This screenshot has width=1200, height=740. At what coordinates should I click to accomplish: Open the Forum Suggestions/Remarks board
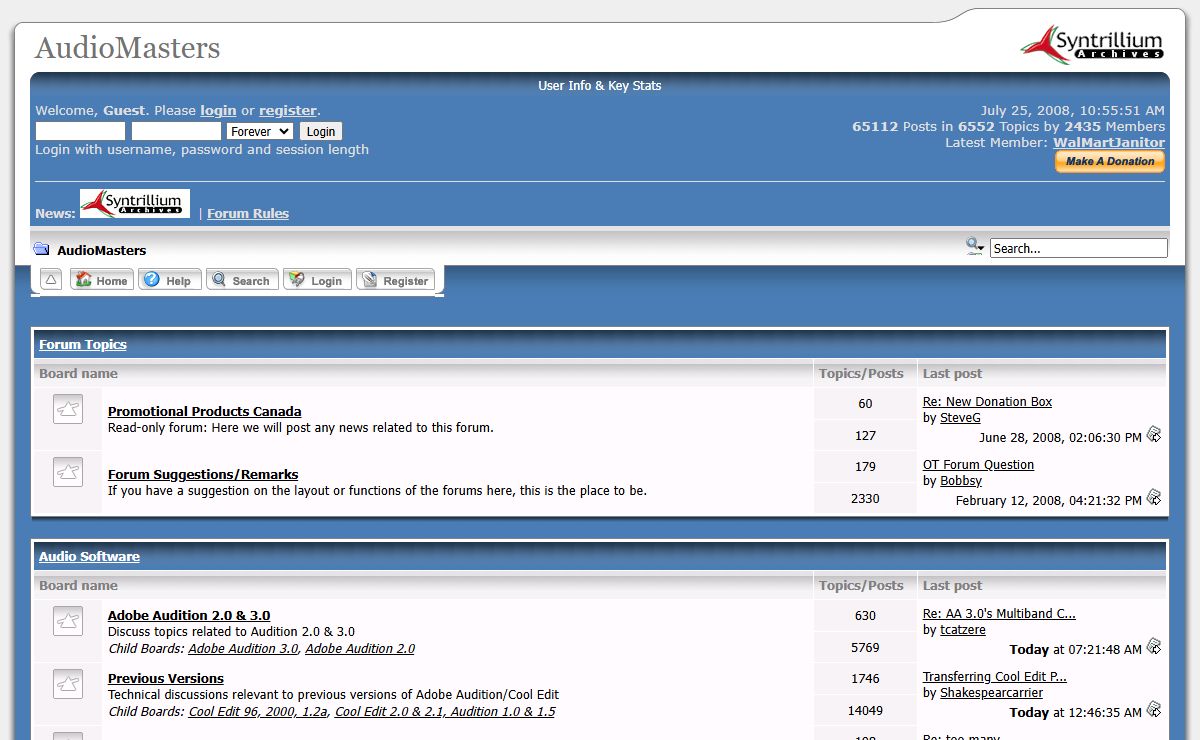point(203,474)
